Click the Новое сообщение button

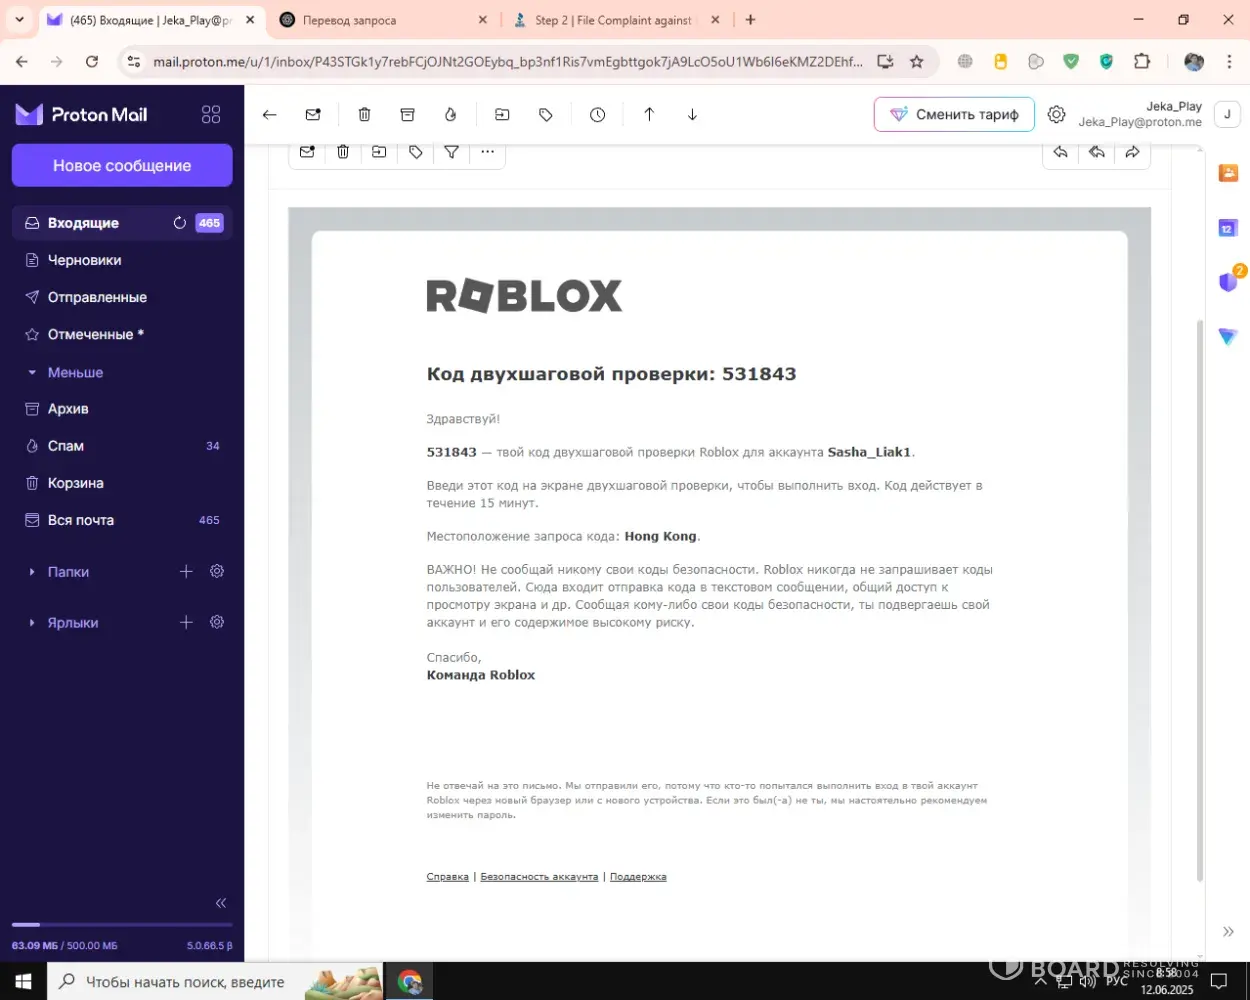(x=122, y=166)
